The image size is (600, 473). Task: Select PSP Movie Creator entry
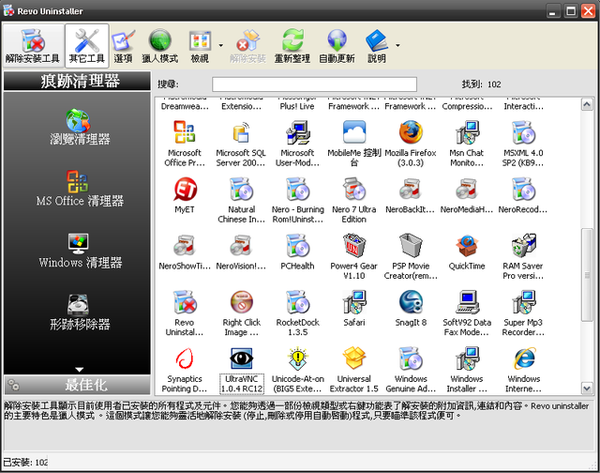(411, 256)
